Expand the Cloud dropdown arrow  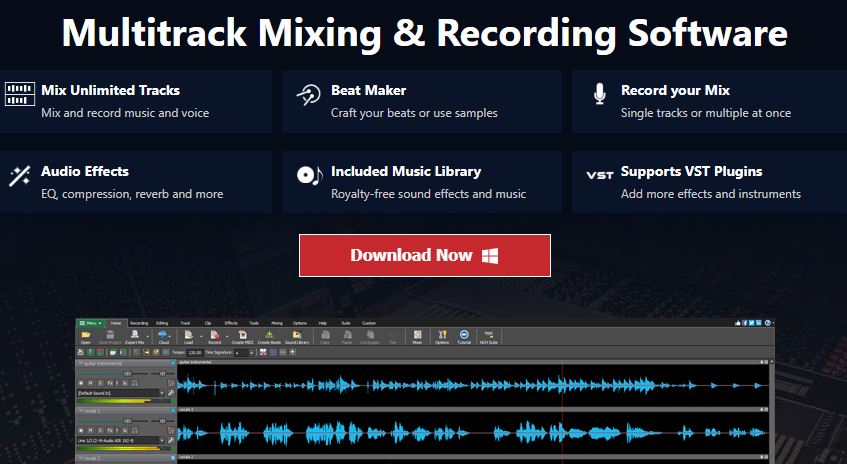pos(170,337)
